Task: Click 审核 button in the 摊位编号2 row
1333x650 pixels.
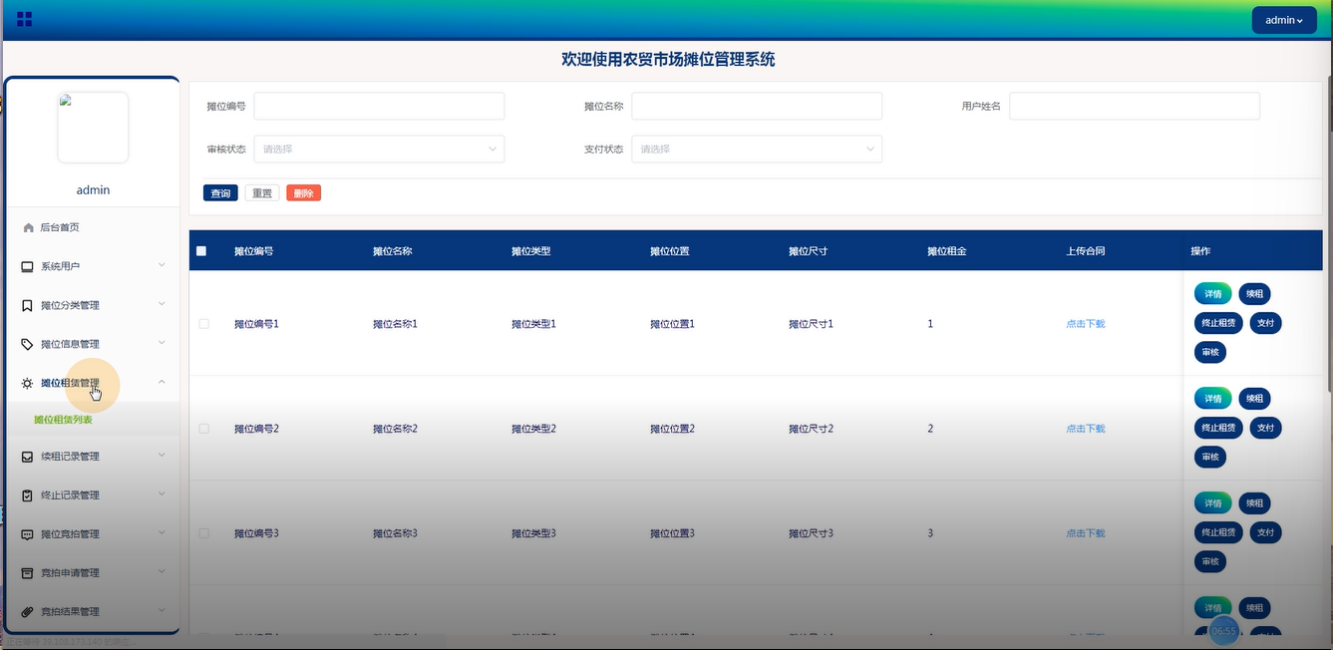Action: pos(1210,457)
